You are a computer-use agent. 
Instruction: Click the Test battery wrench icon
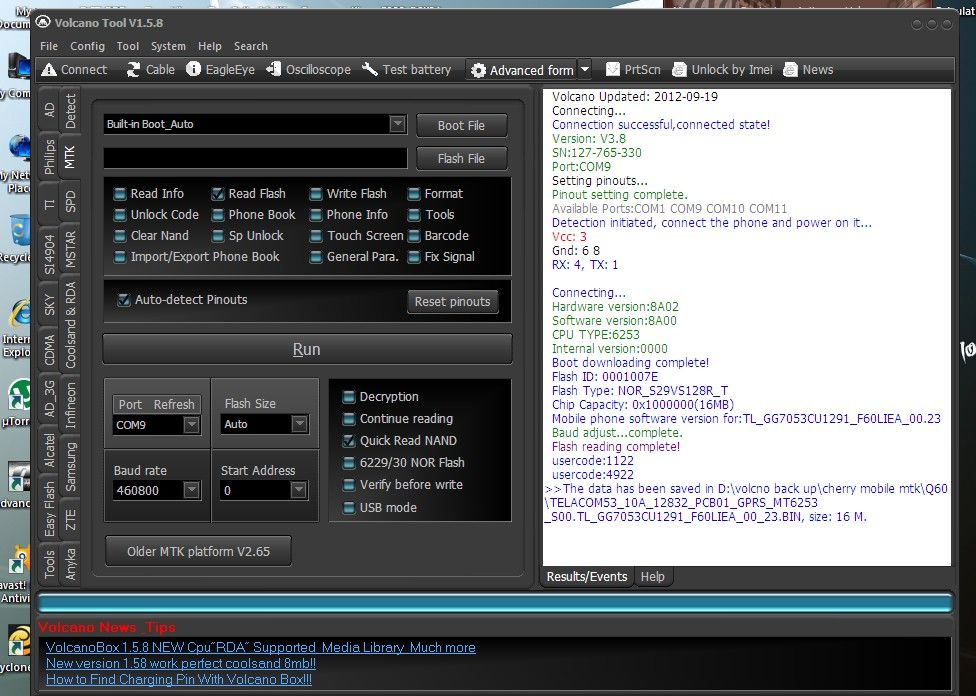(370, 70)
